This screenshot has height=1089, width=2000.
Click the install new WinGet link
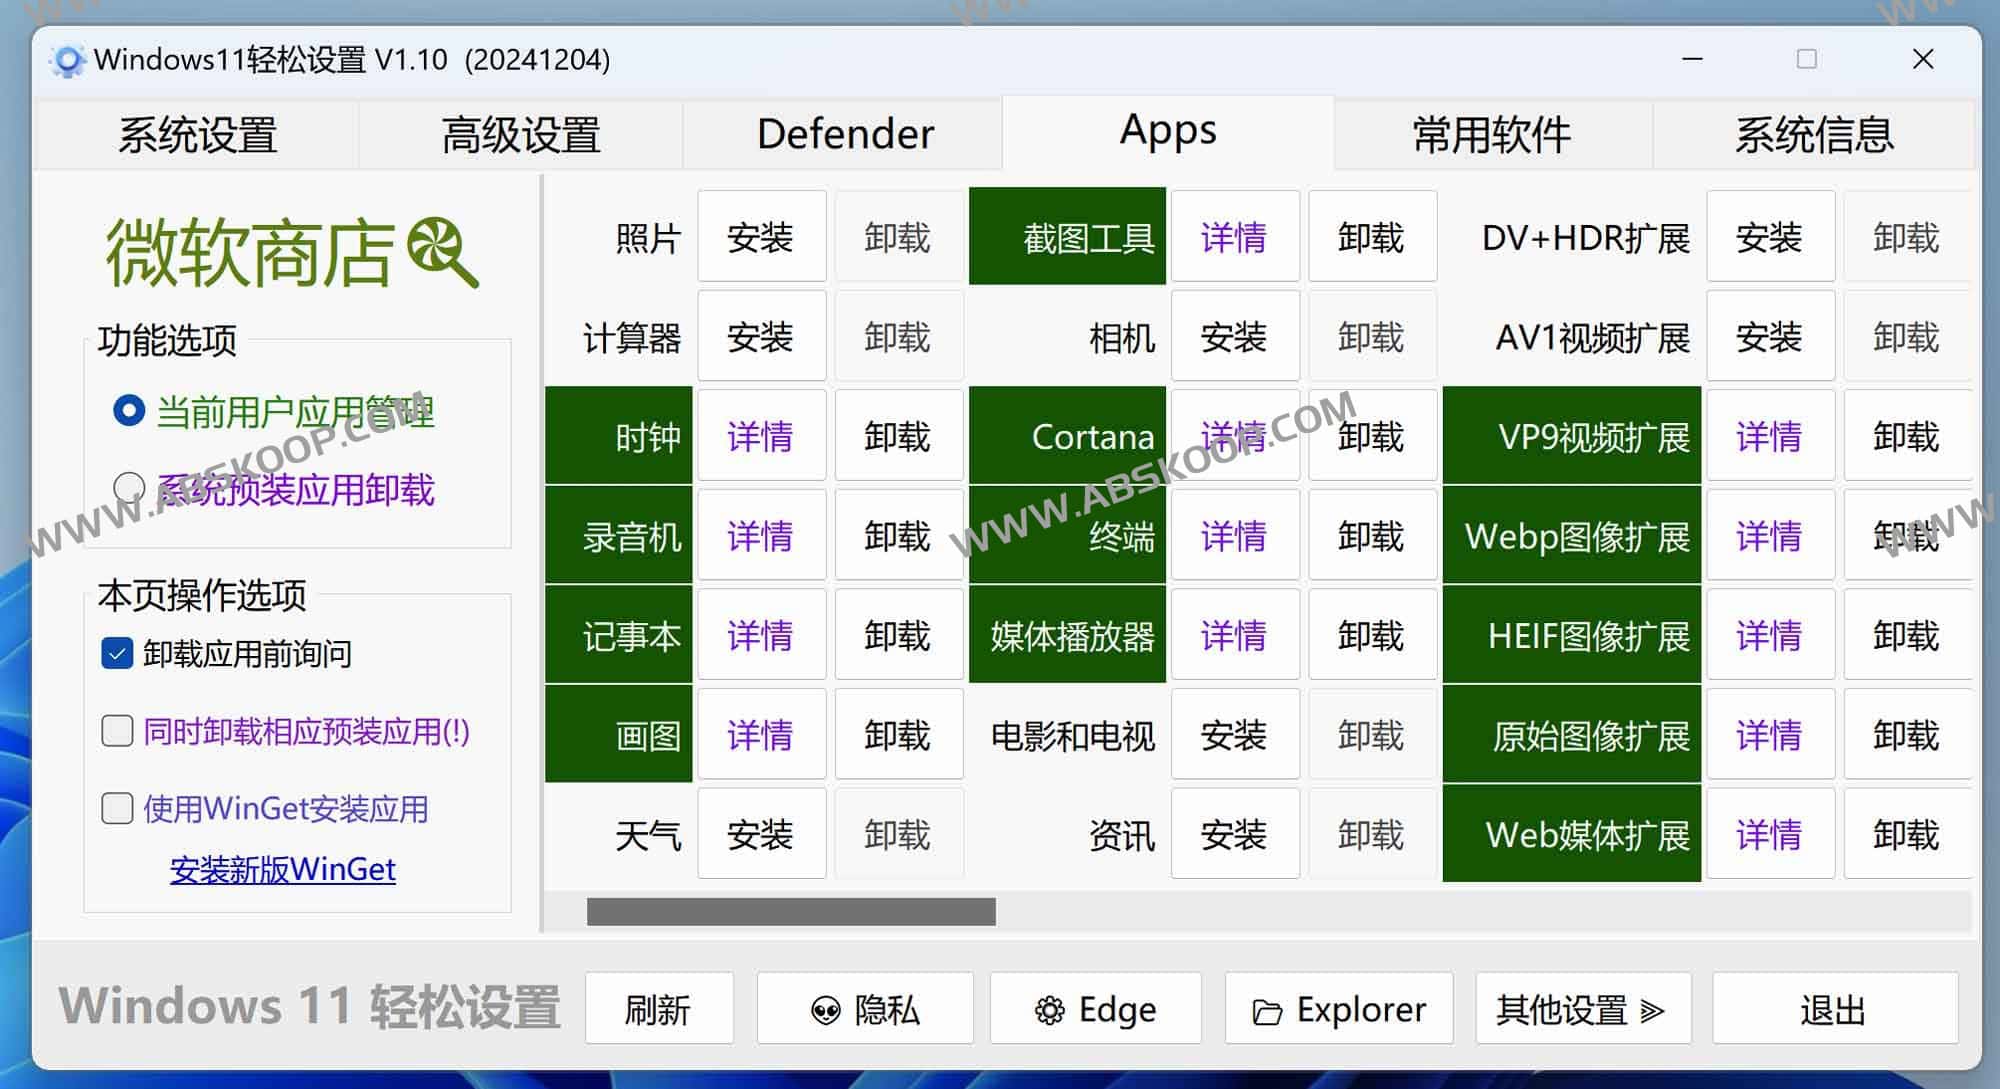coord(283,869)
